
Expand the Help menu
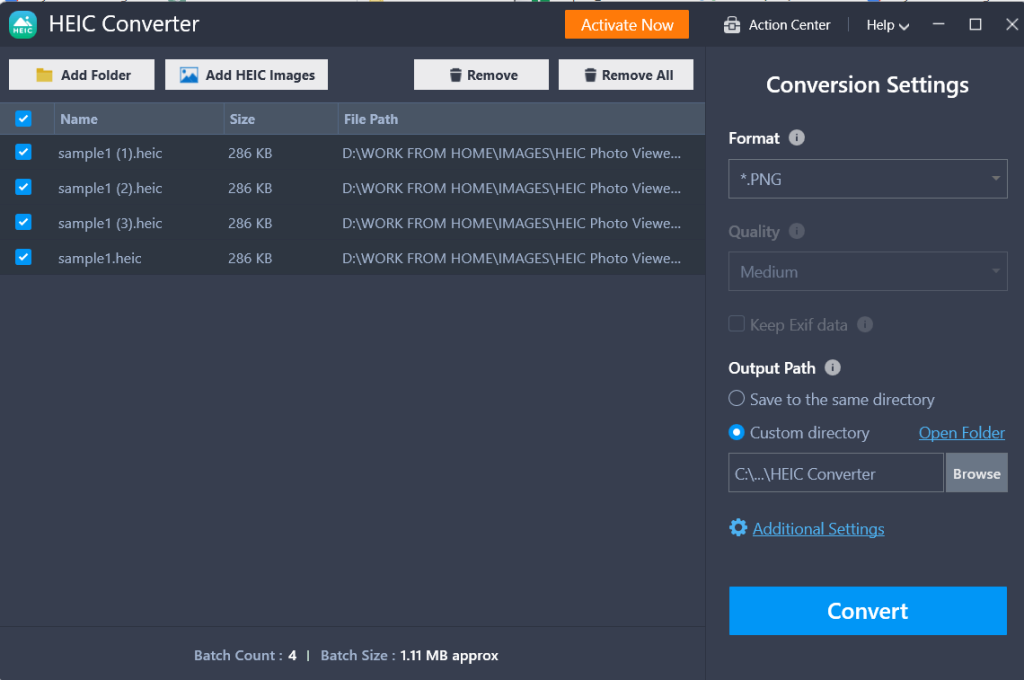[x=888, y=25]
